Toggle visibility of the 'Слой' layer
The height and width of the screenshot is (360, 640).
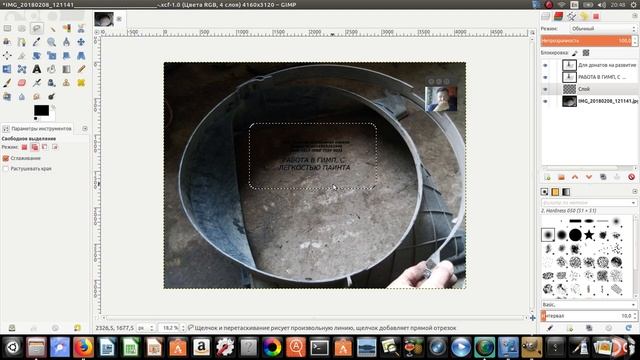coord(545,89)
